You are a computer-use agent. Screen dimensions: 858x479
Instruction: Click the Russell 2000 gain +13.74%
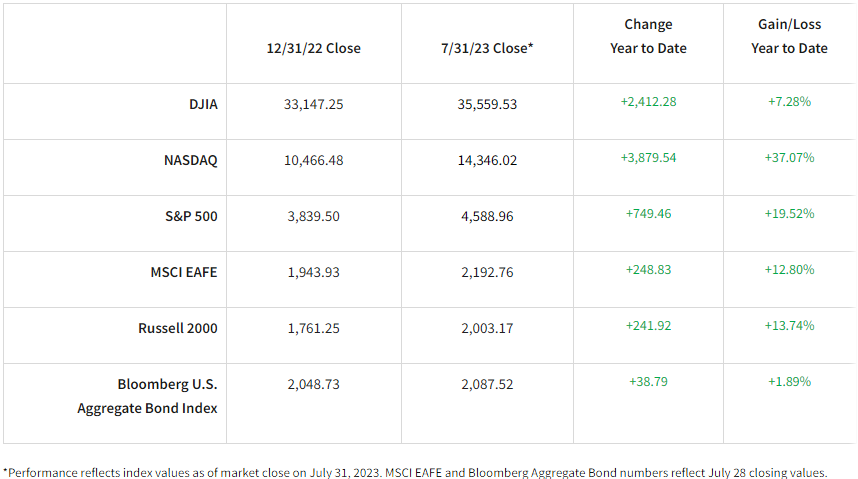pos(790,325)
